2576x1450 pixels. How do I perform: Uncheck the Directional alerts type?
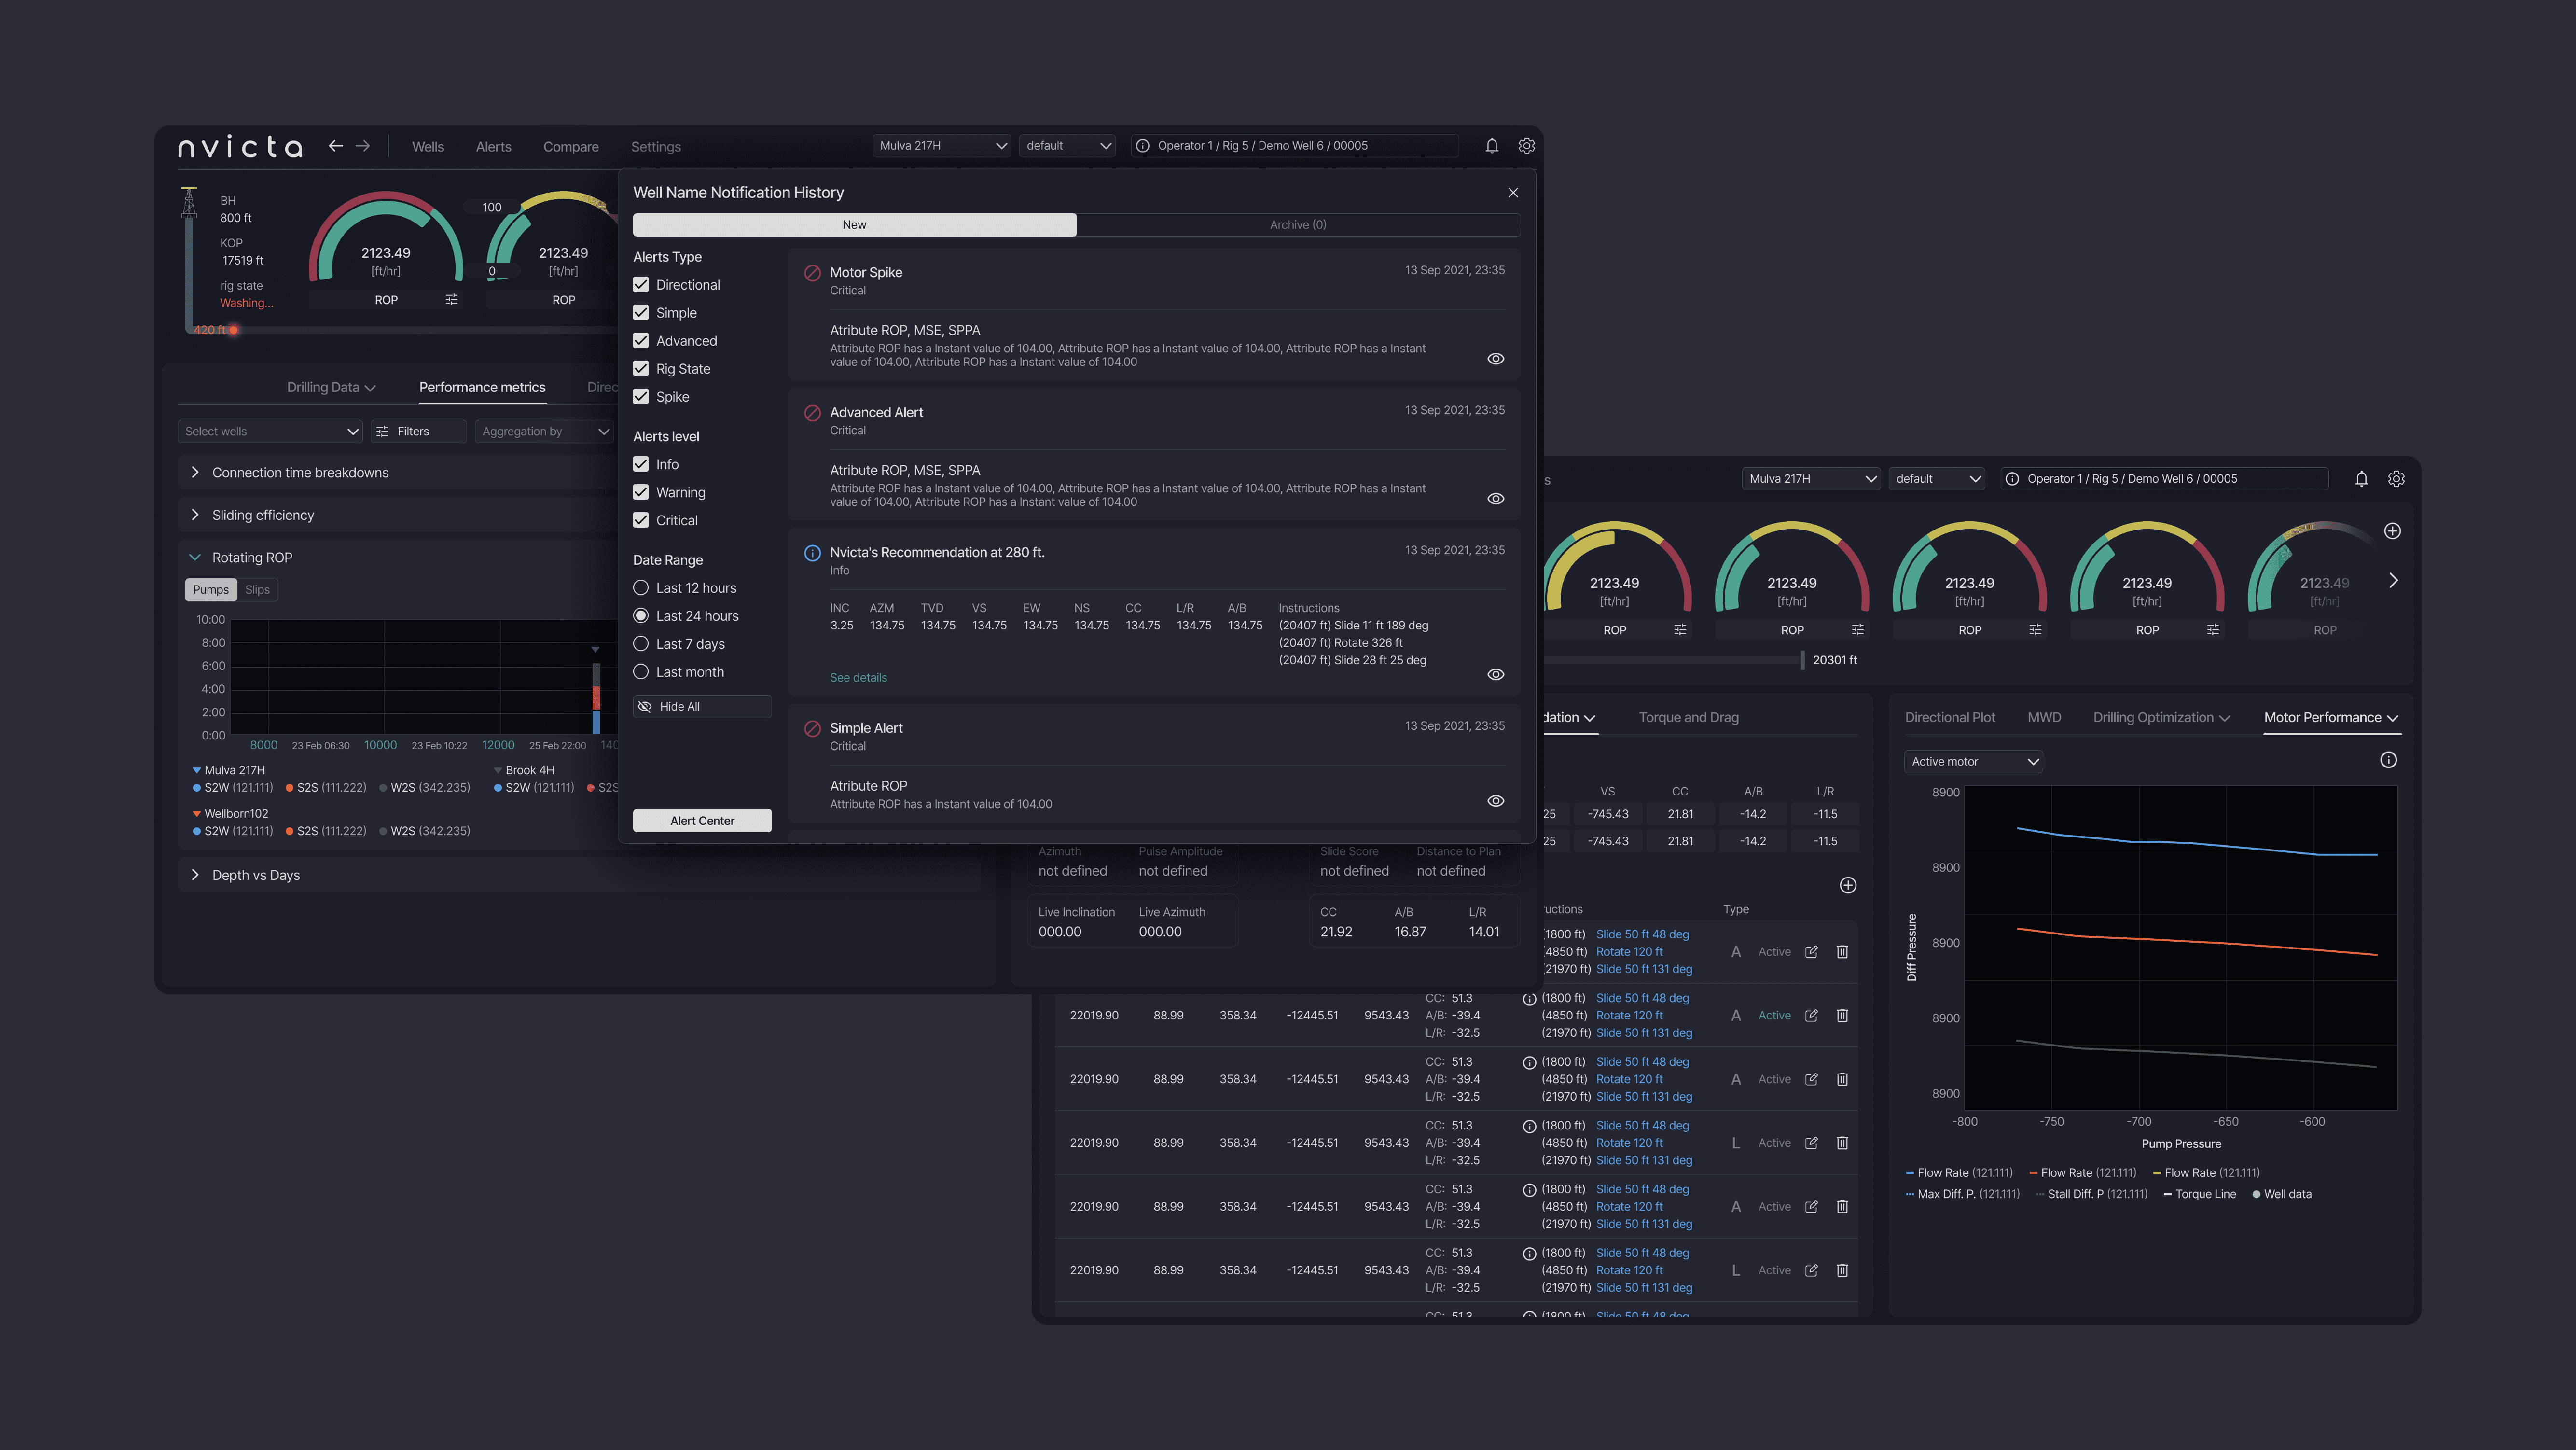click(x=641, y=285)
